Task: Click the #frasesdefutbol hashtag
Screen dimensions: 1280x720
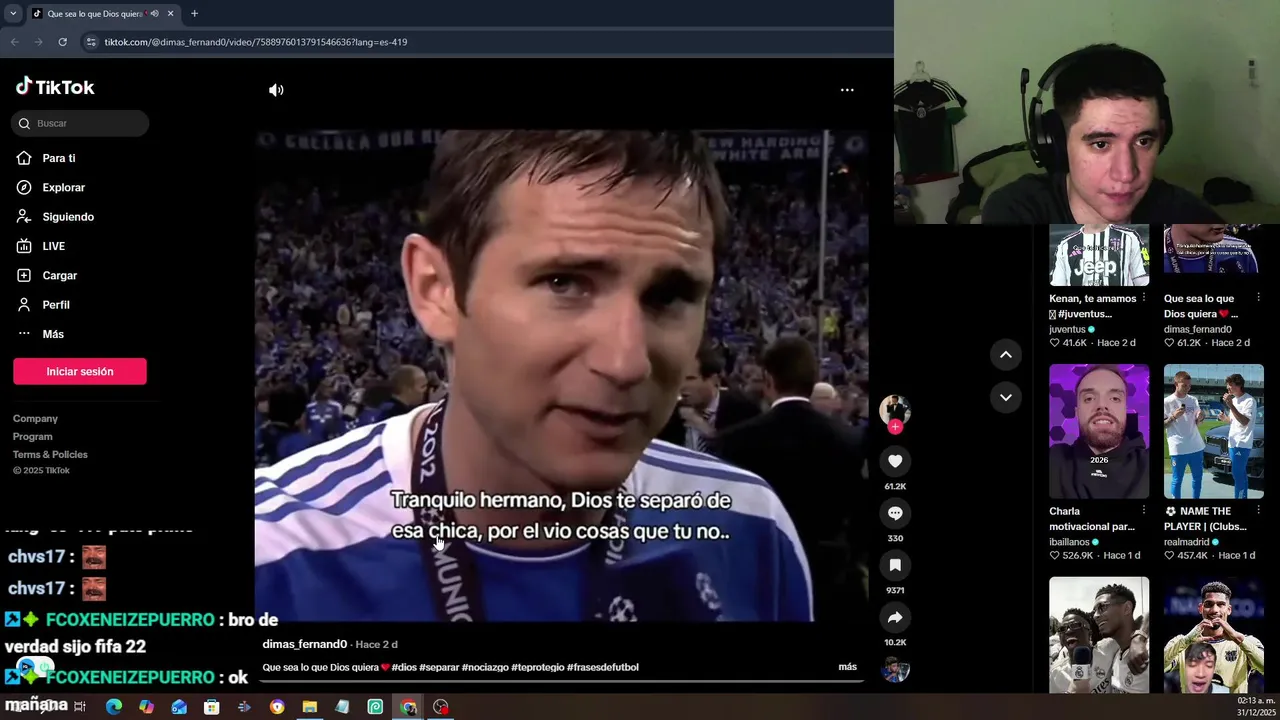Action: coord(602,667)
